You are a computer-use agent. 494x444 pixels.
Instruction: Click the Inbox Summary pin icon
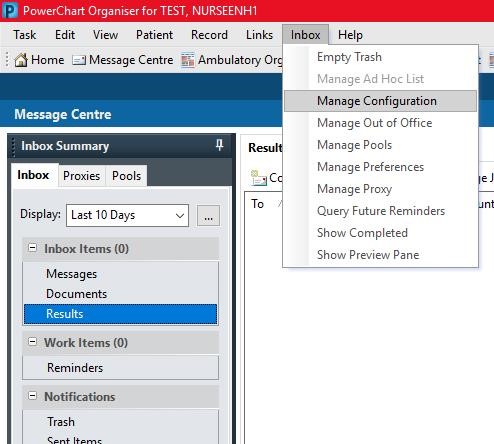(x=219, y=145)
